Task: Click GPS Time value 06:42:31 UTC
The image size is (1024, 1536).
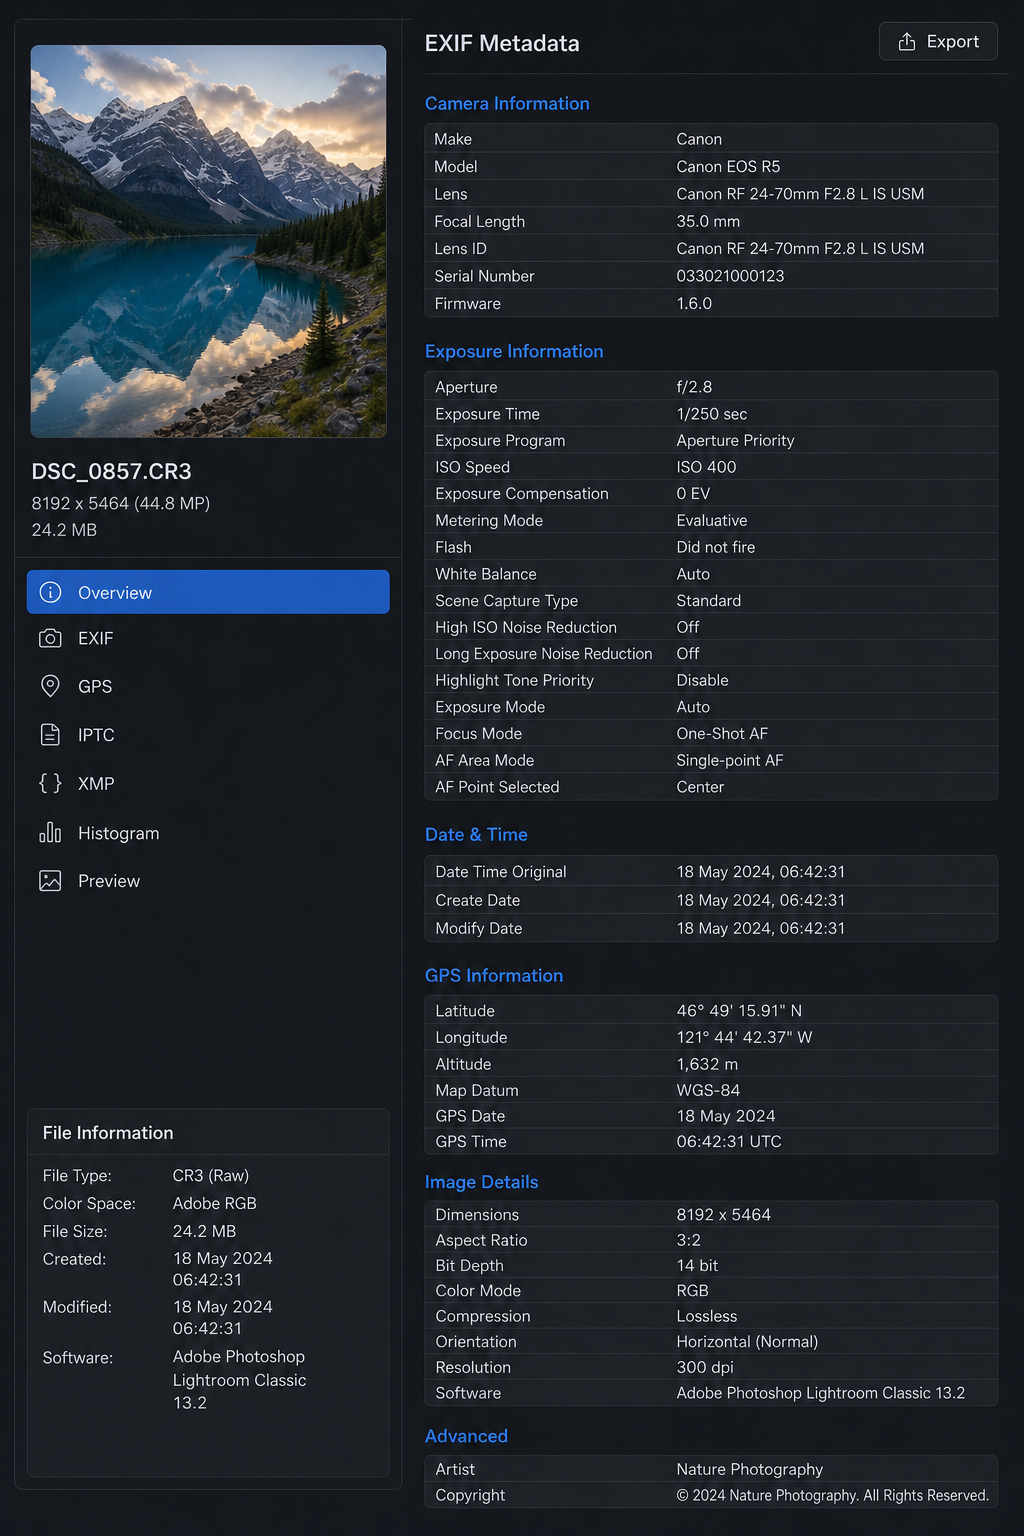Action: click(x=729, y=1141)
